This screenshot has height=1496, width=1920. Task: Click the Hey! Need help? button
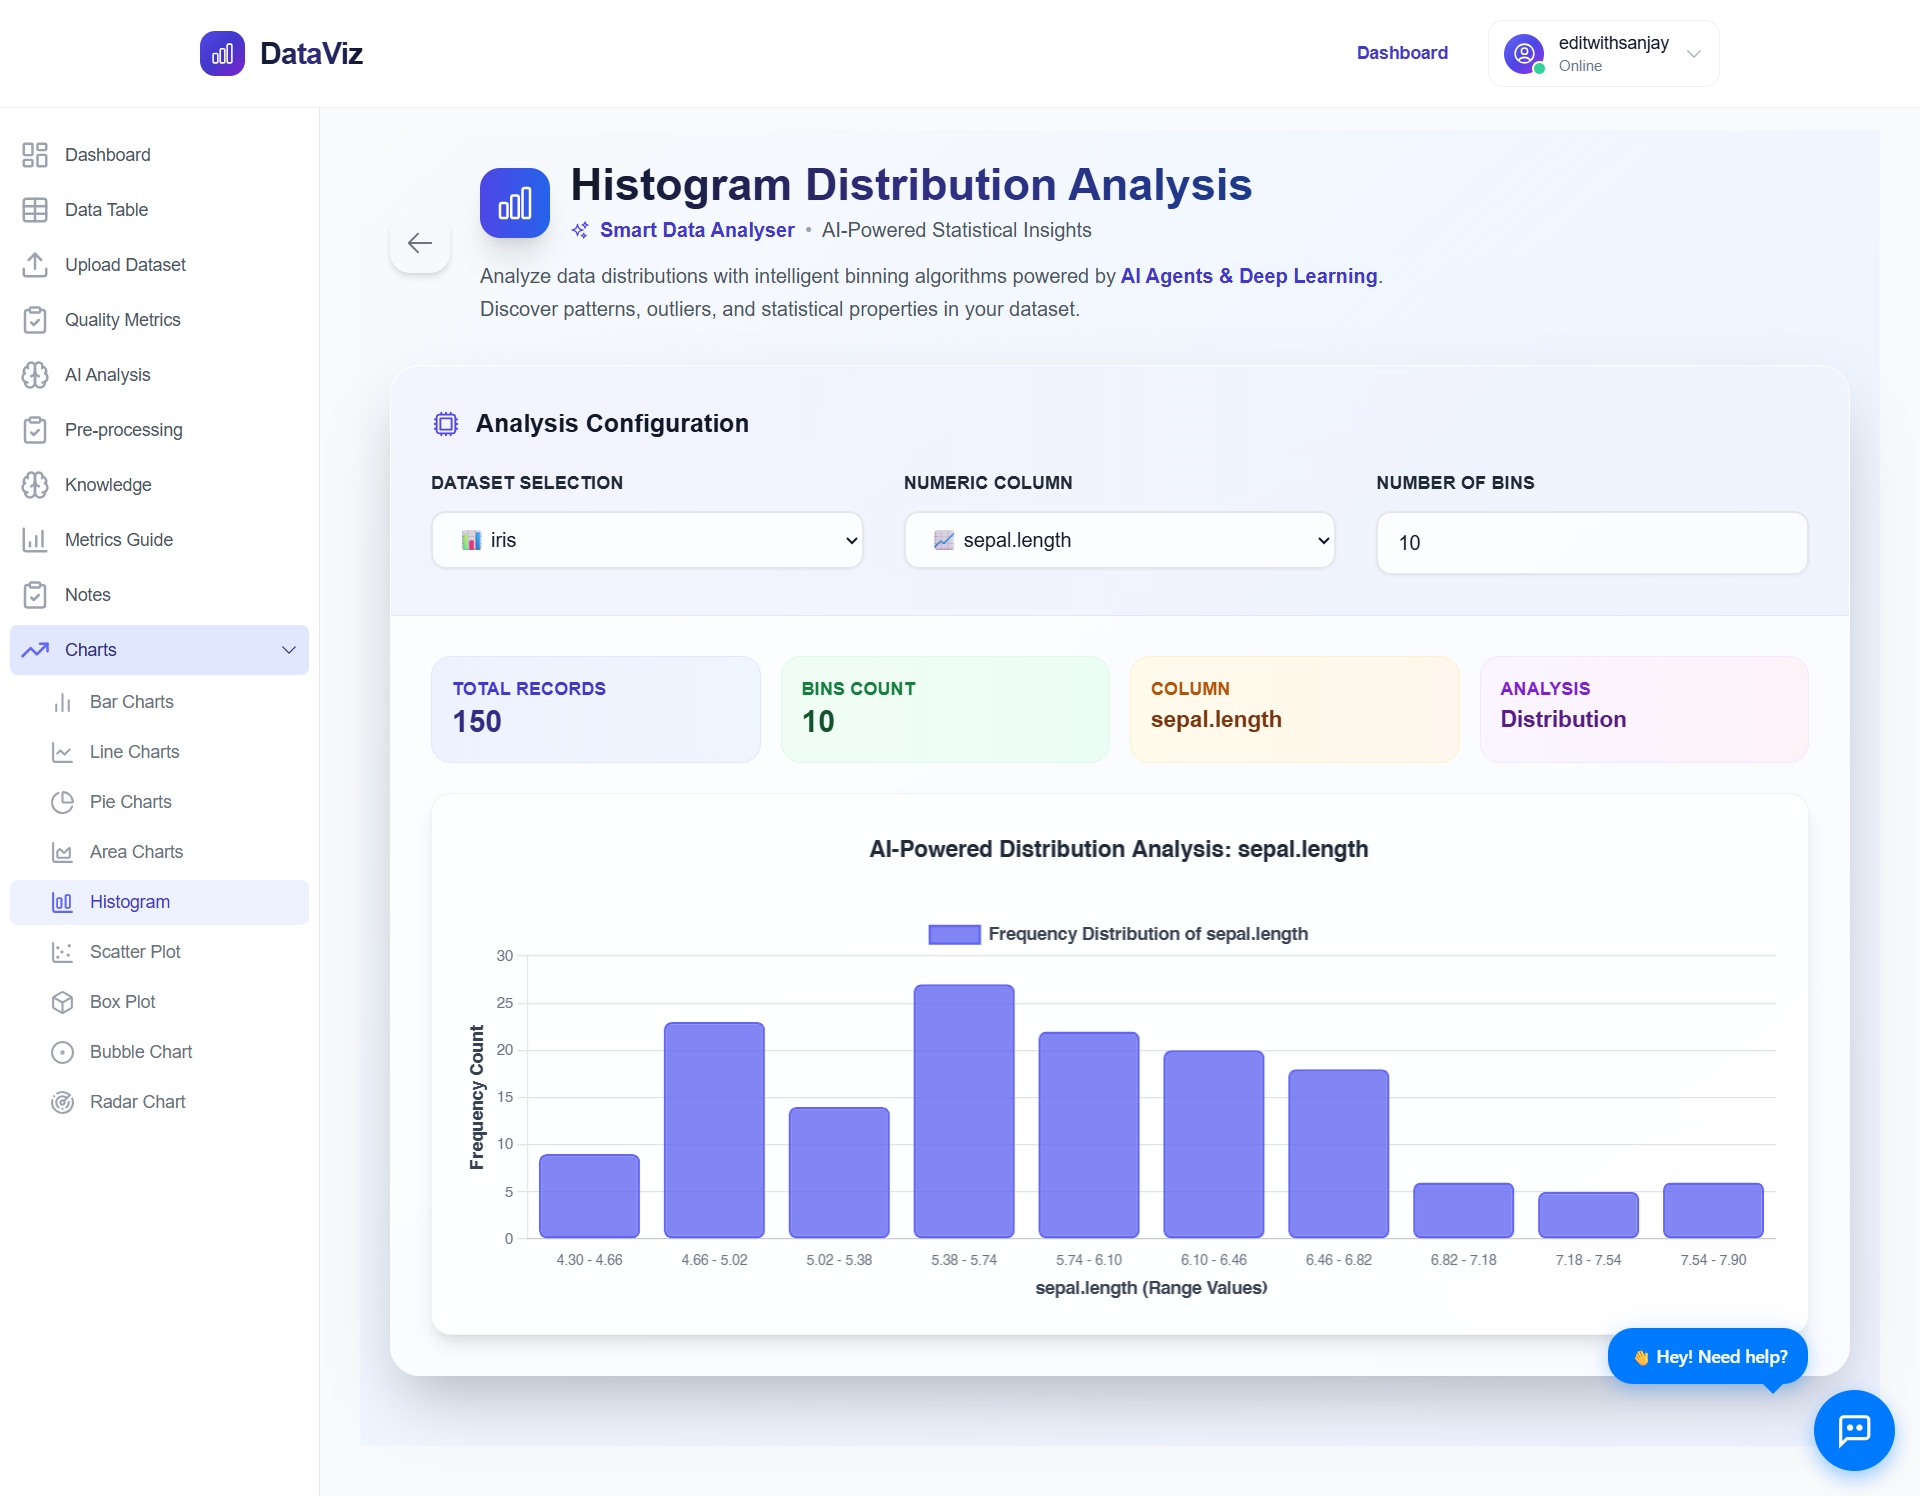tap(1707, 1356)
